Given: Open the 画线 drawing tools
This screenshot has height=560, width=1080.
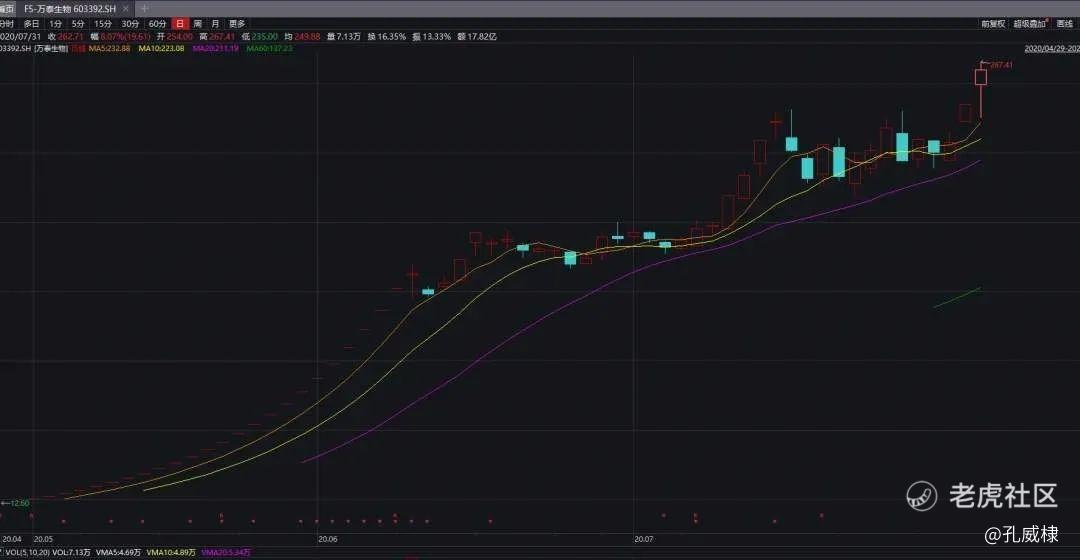Looking at the screenshot, I should (x=1065, y=24).
